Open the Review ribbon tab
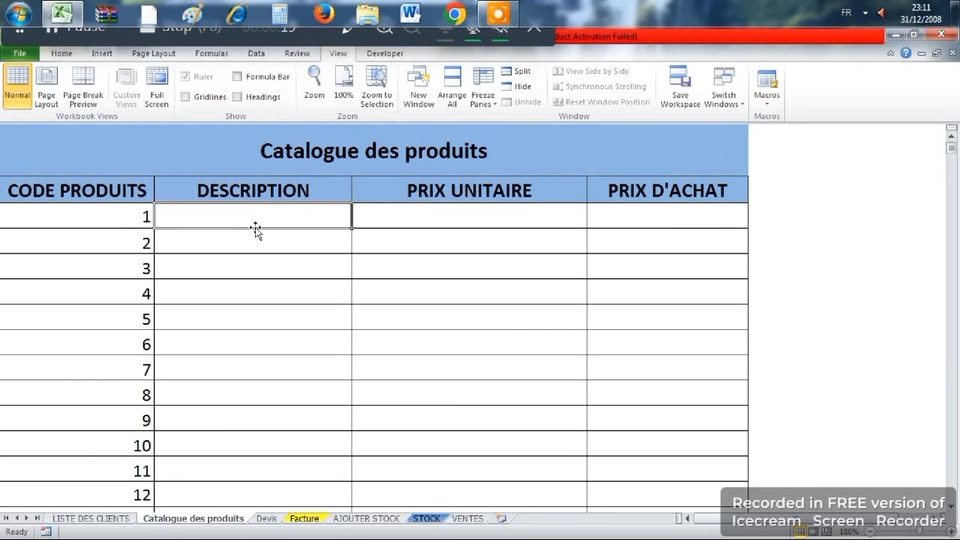960x540 pixels. [x=297, y=53]
